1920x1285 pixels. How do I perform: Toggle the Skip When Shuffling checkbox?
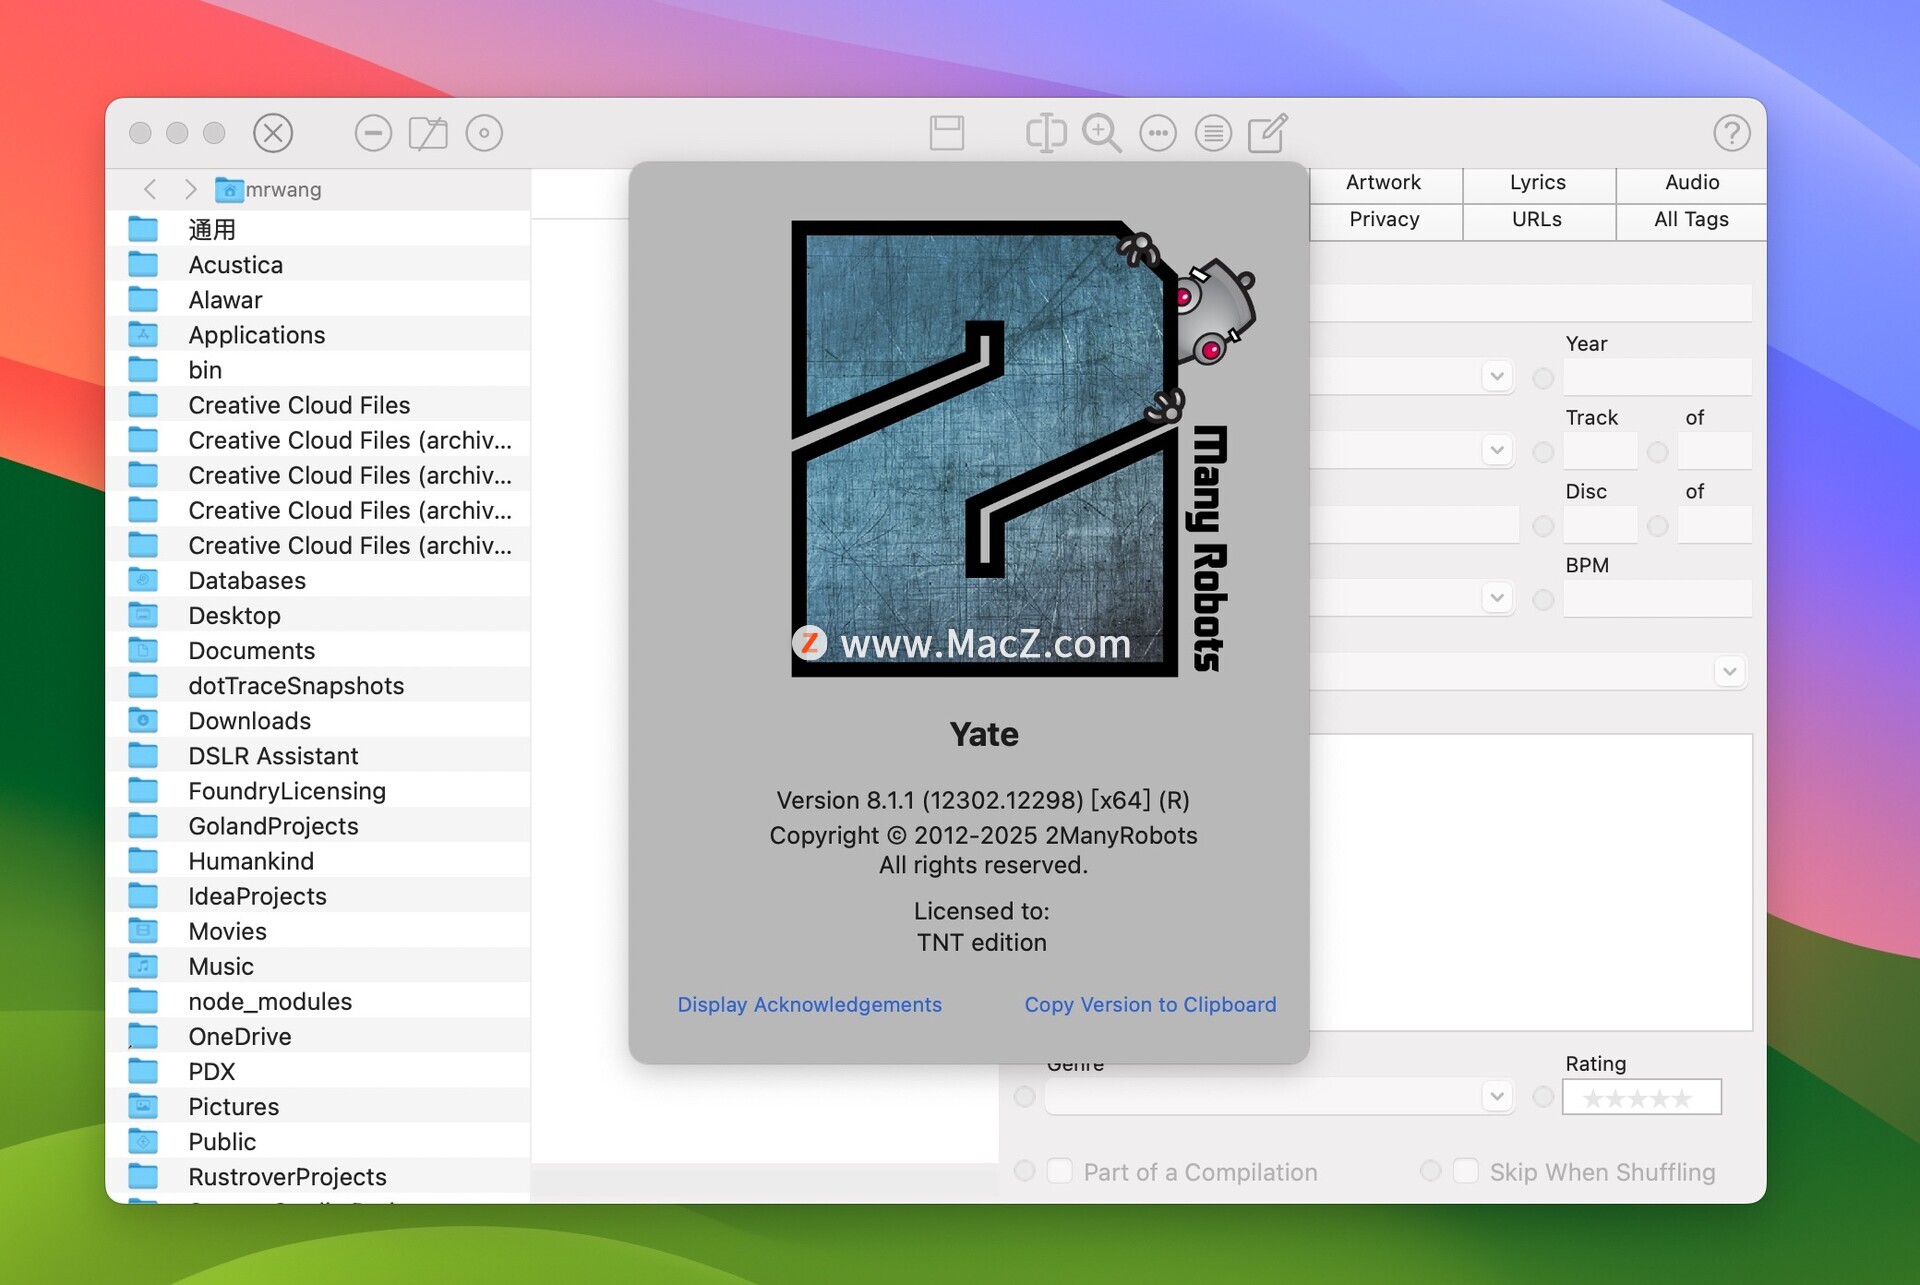tap(1466, 1171)
